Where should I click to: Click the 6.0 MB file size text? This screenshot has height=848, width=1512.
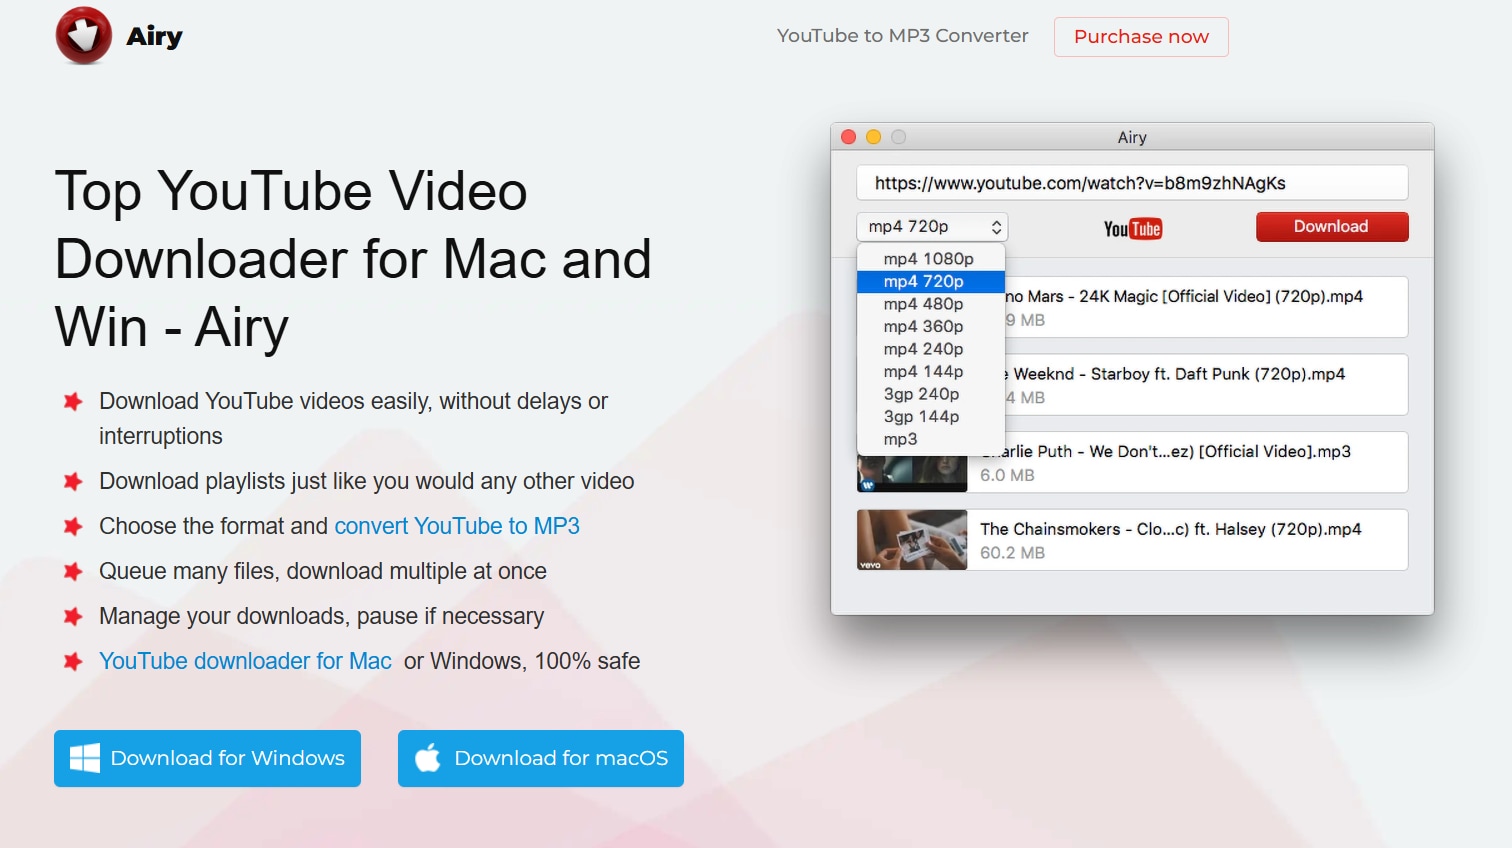tap(1007, 476)
